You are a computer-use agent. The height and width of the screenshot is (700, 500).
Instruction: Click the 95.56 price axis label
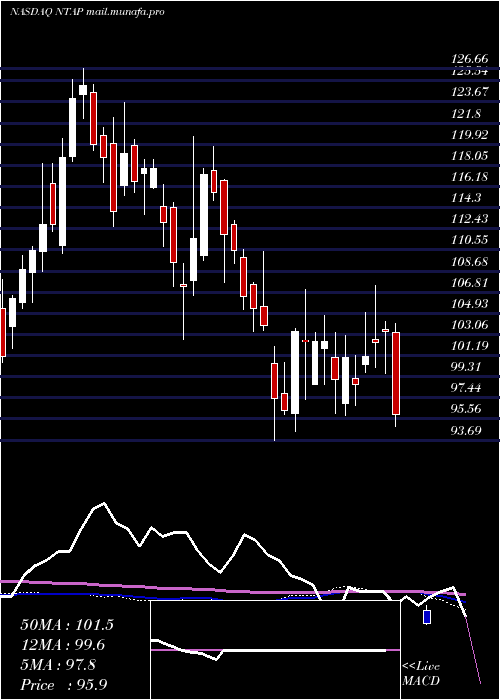pyautogui.click(x=466, y=409)
